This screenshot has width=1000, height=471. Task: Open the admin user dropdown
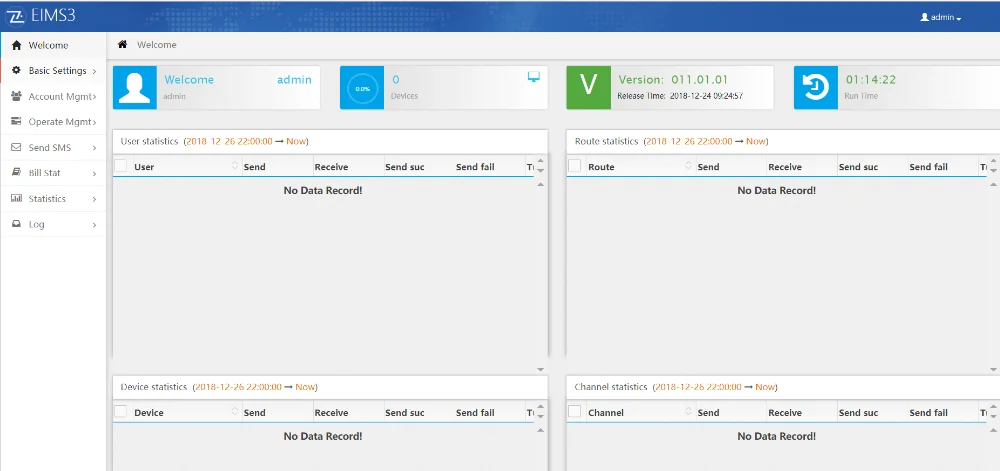[940, 18]
